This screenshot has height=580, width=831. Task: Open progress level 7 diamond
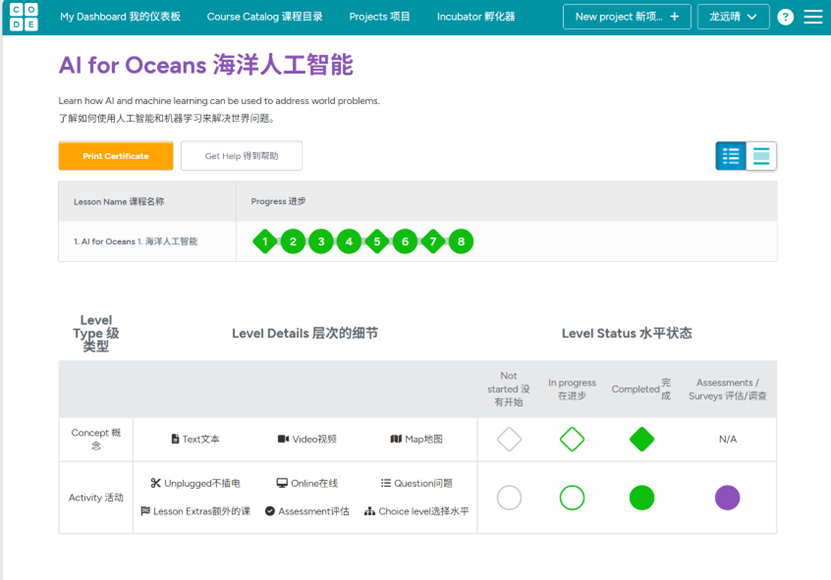coord(434,242)
